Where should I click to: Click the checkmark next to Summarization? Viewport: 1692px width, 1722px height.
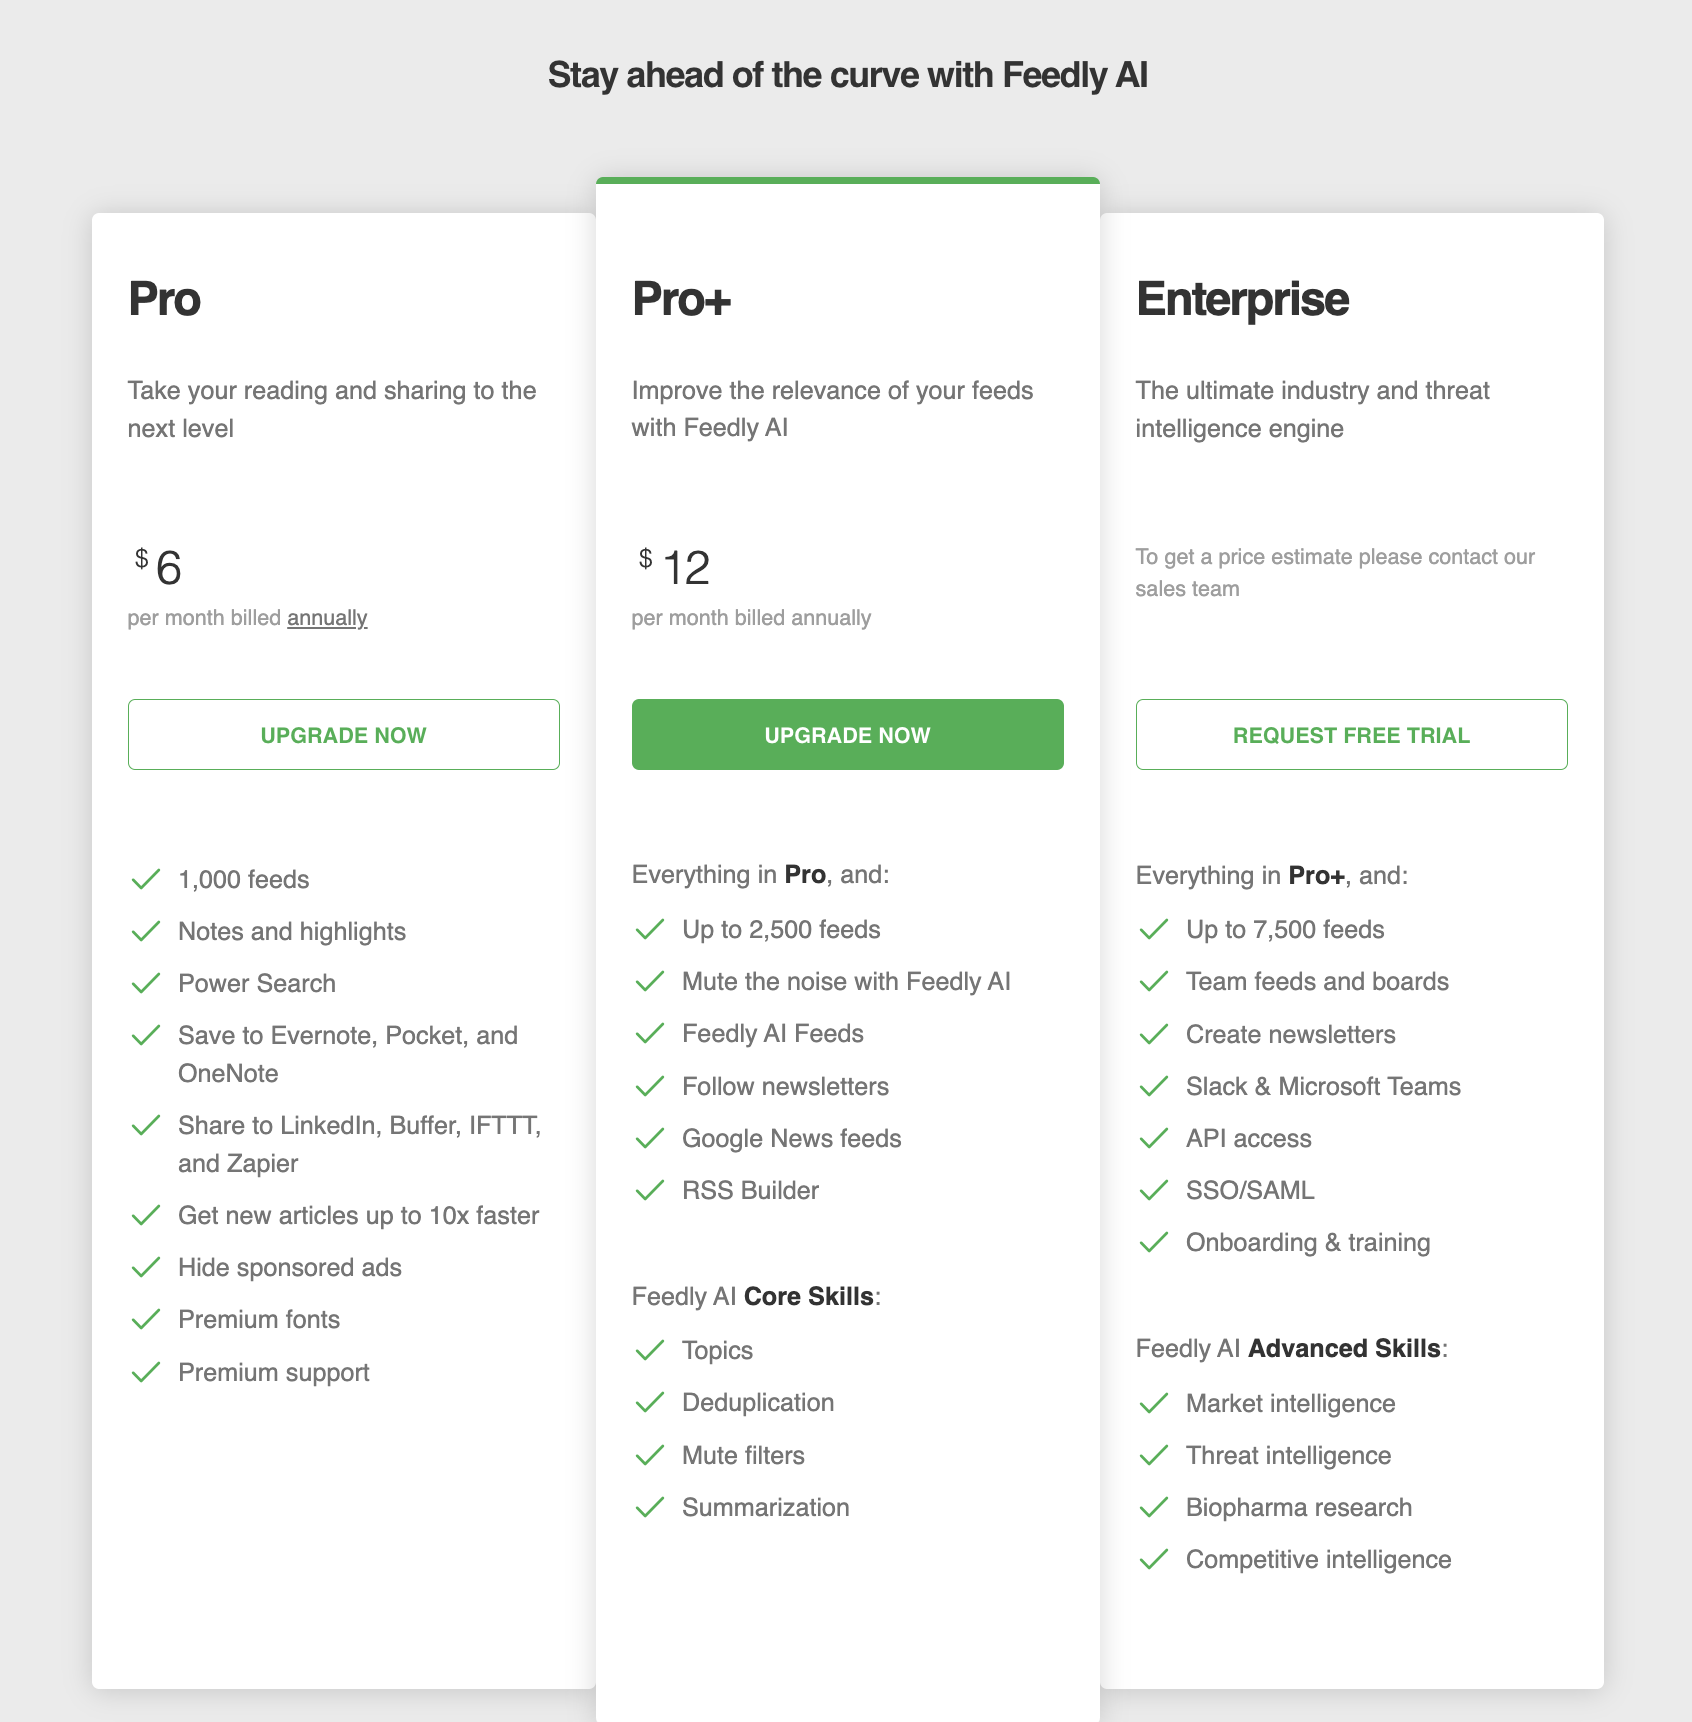(x=651, y=1507)
